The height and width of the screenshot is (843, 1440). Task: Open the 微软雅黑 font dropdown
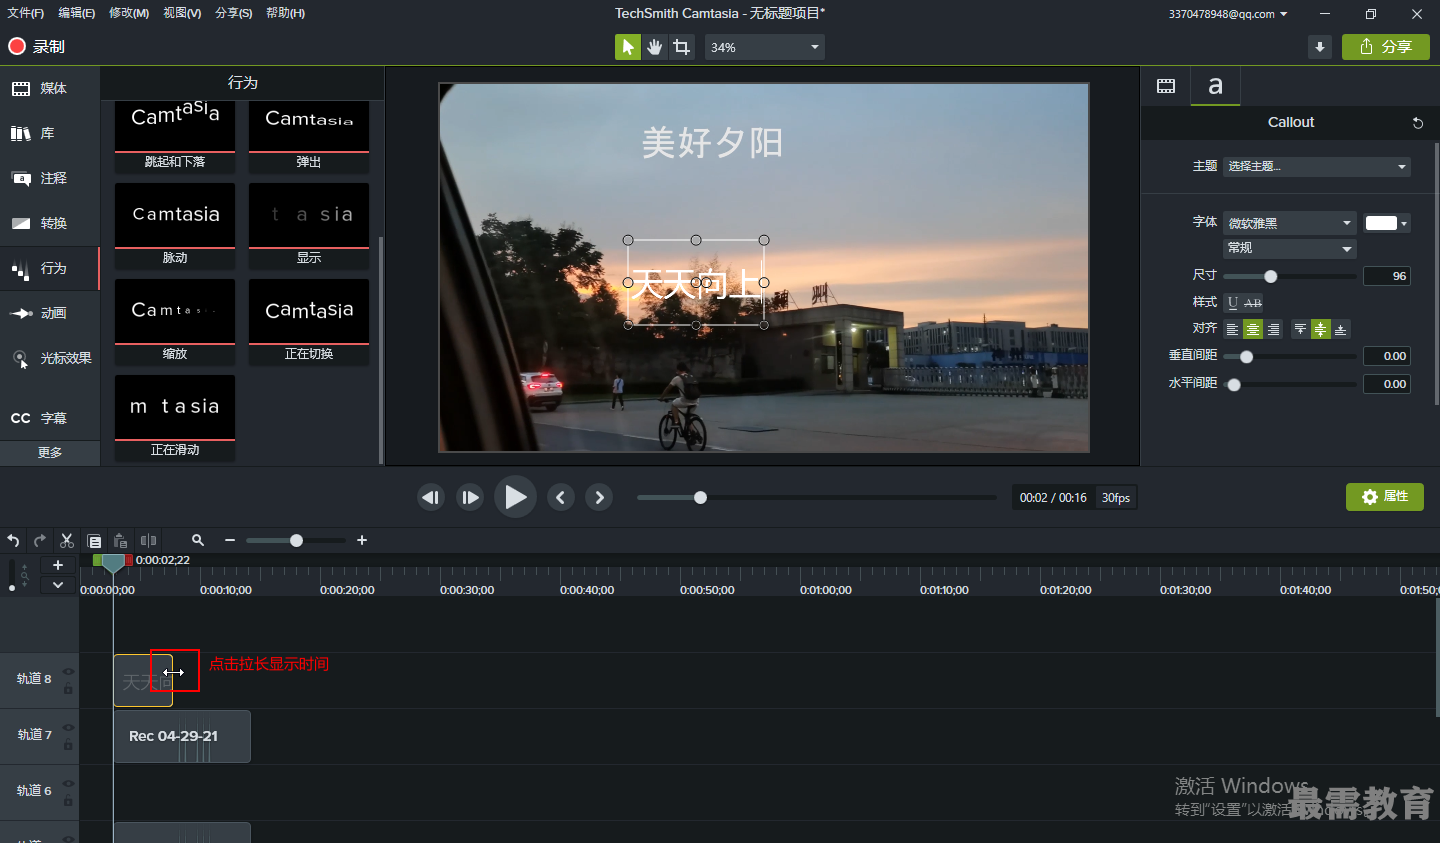pyautogui.click(x=1290, y=223)
